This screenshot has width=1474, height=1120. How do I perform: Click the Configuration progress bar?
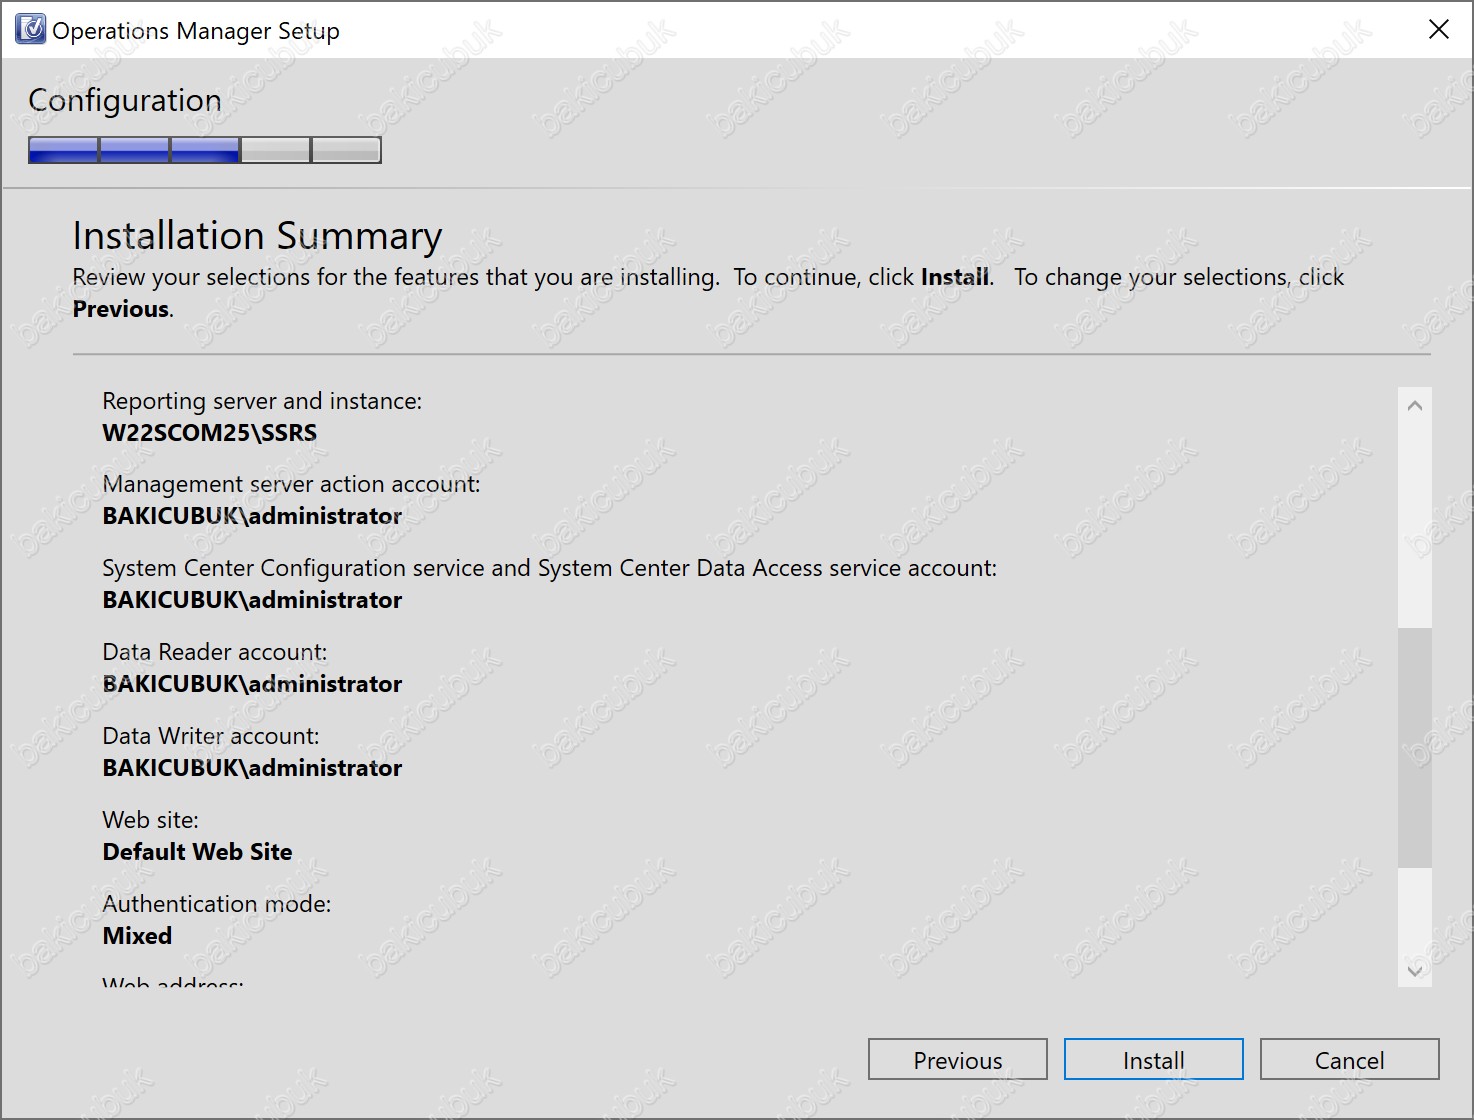click(x=205, y=150)
